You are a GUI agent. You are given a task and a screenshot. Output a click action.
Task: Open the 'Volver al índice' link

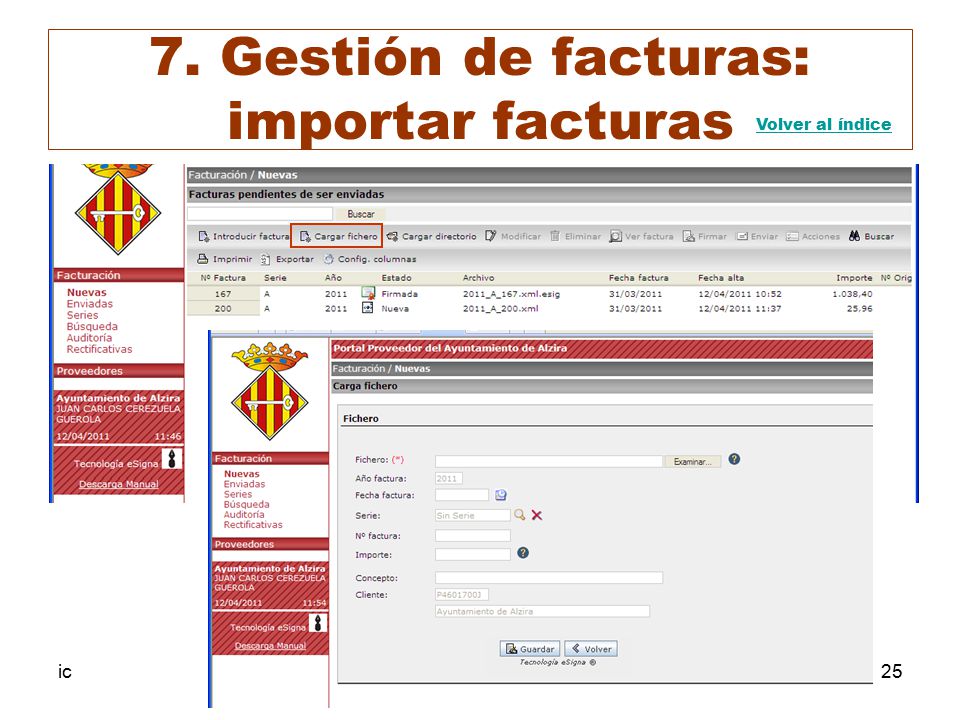(x=823, y=124)
